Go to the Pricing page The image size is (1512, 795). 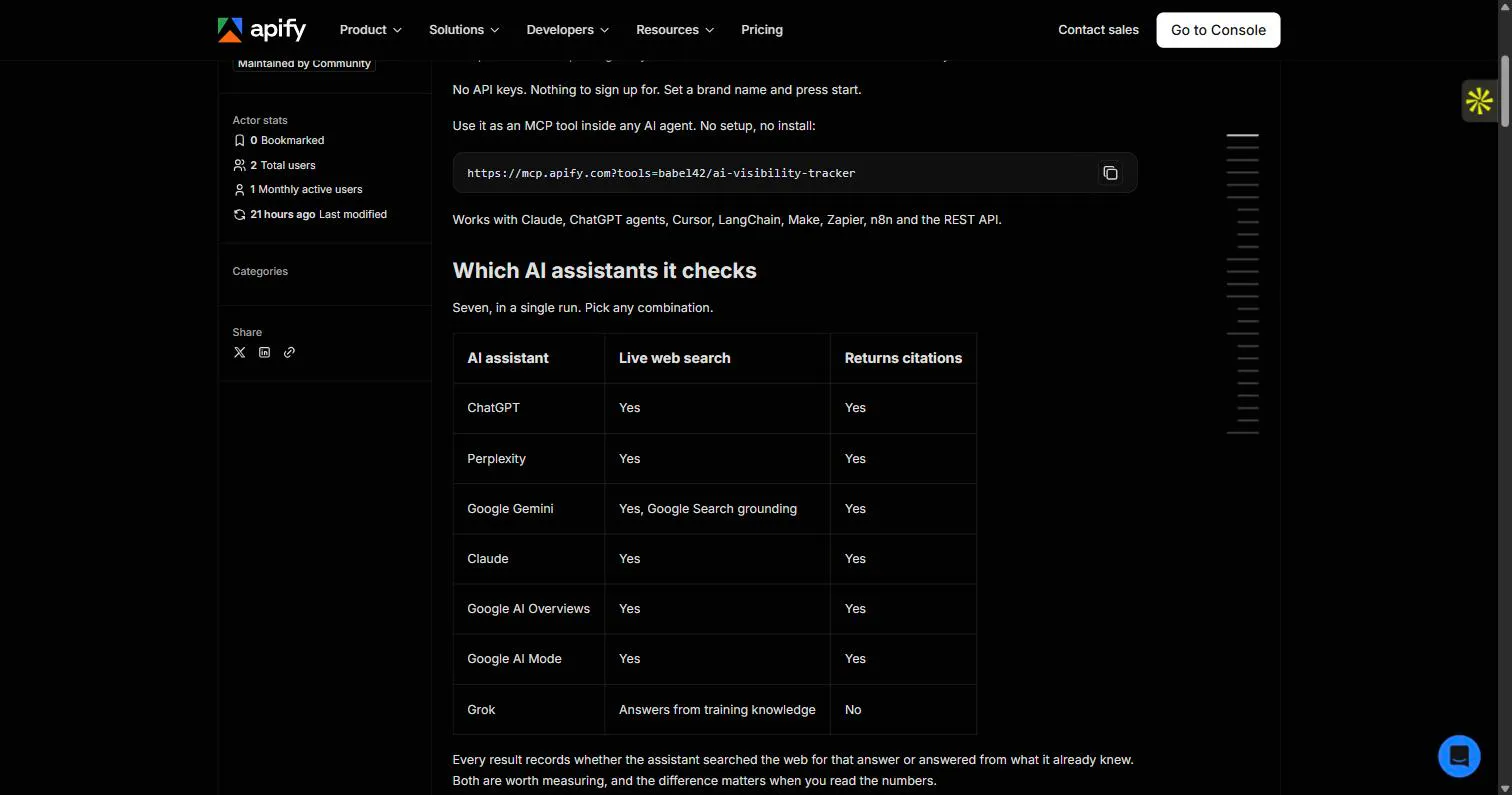762,30
